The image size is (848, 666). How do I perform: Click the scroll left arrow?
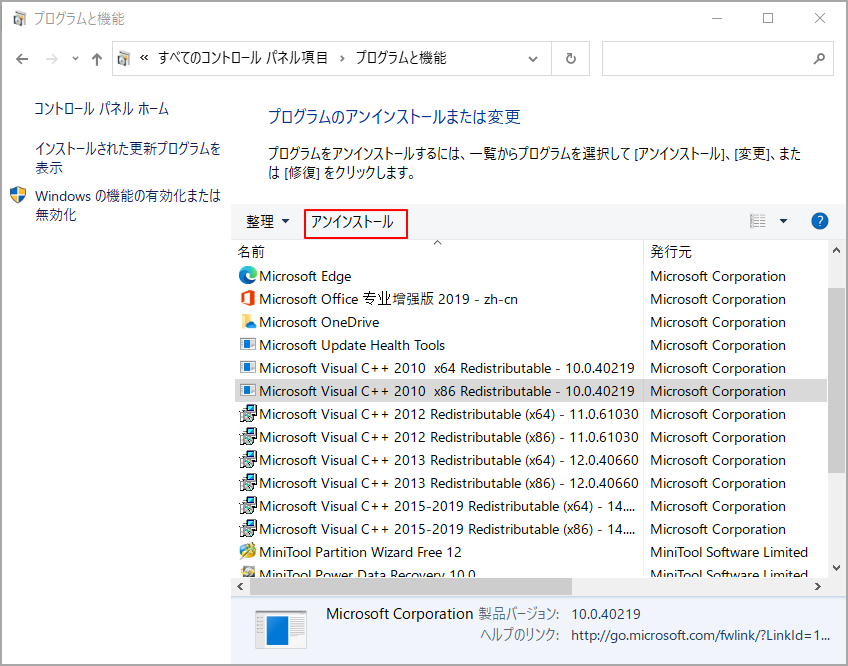(240, 586)
